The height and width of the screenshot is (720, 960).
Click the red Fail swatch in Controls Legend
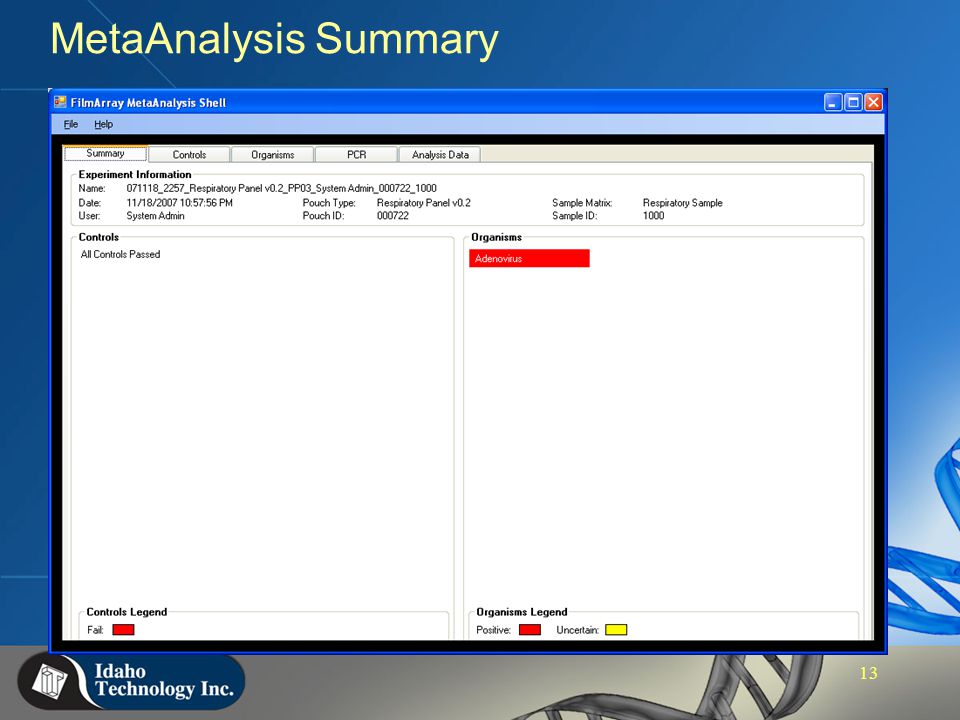[x=123, y=629]
